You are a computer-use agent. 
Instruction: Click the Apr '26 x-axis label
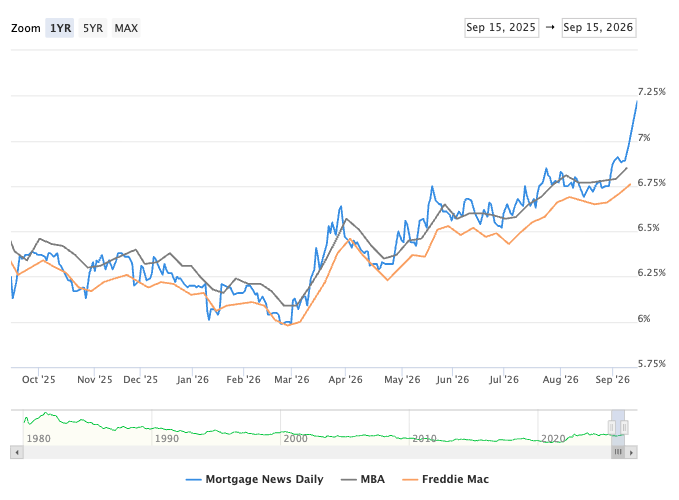pyautogui.click(x=345, y=380)
